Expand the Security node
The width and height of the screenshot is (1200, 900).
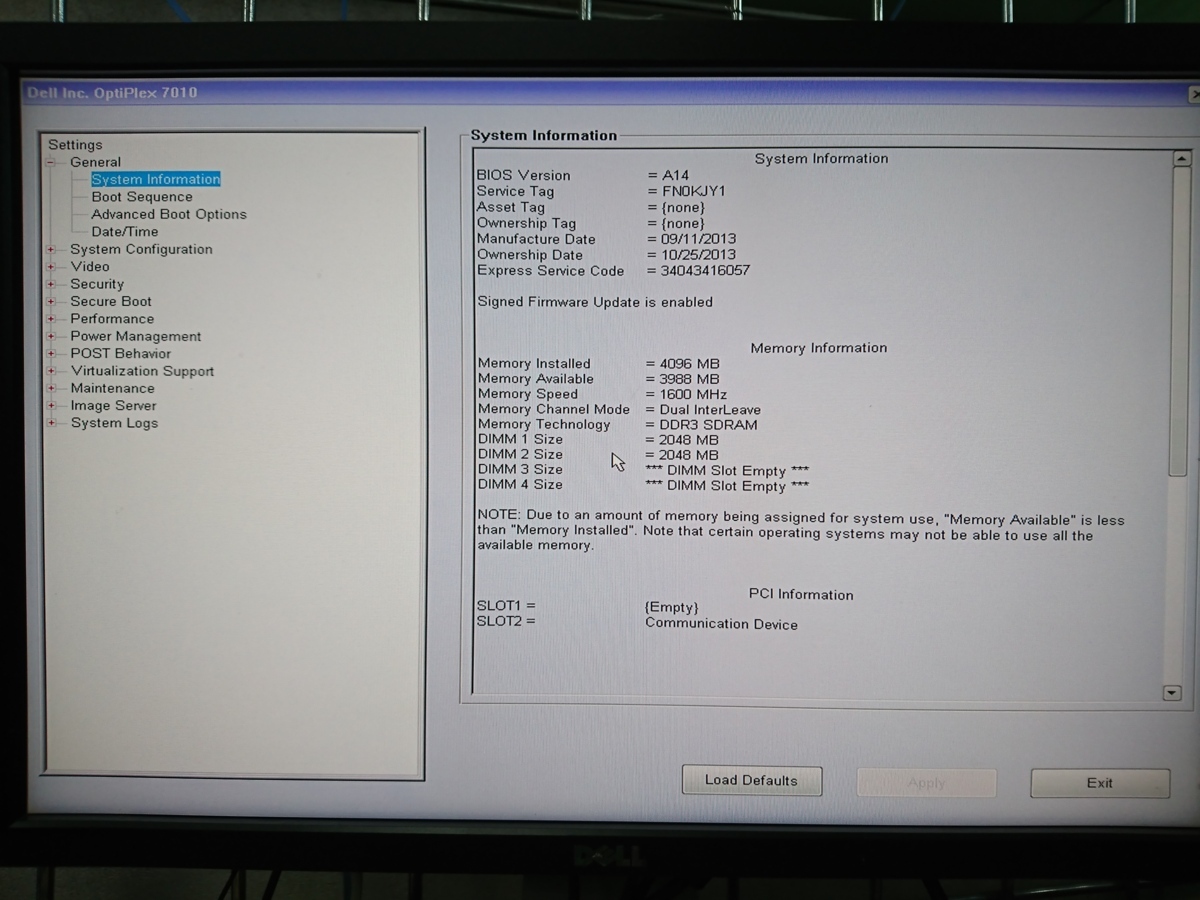coord(51,284)
